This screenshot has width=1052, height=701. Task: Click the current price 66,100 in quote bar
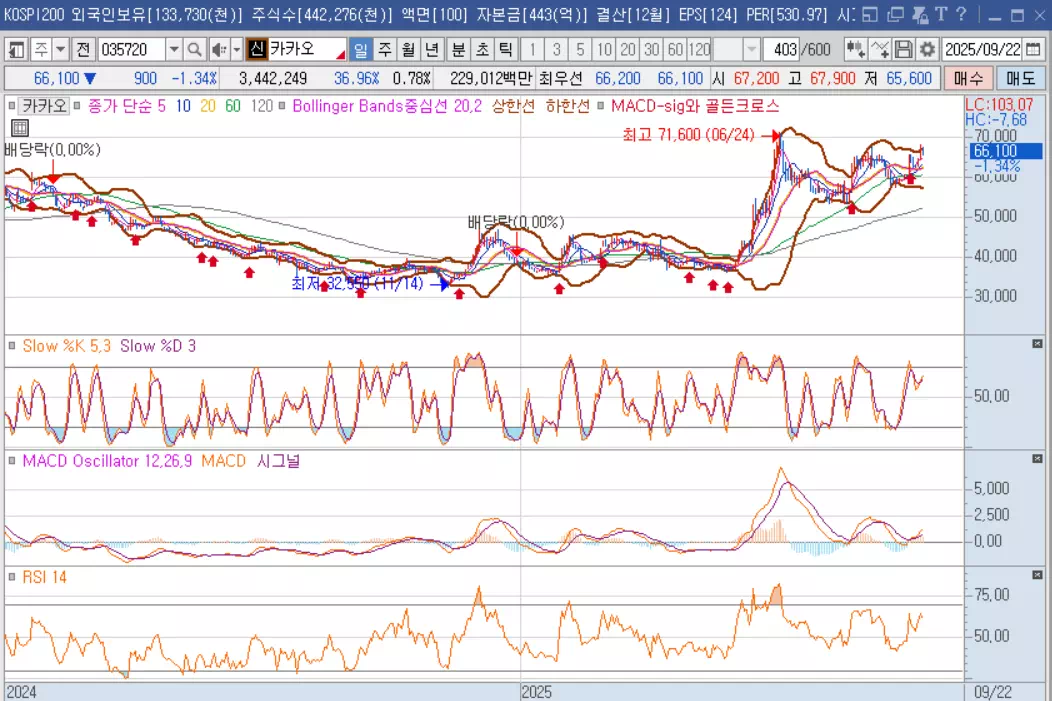click(56, 78)
